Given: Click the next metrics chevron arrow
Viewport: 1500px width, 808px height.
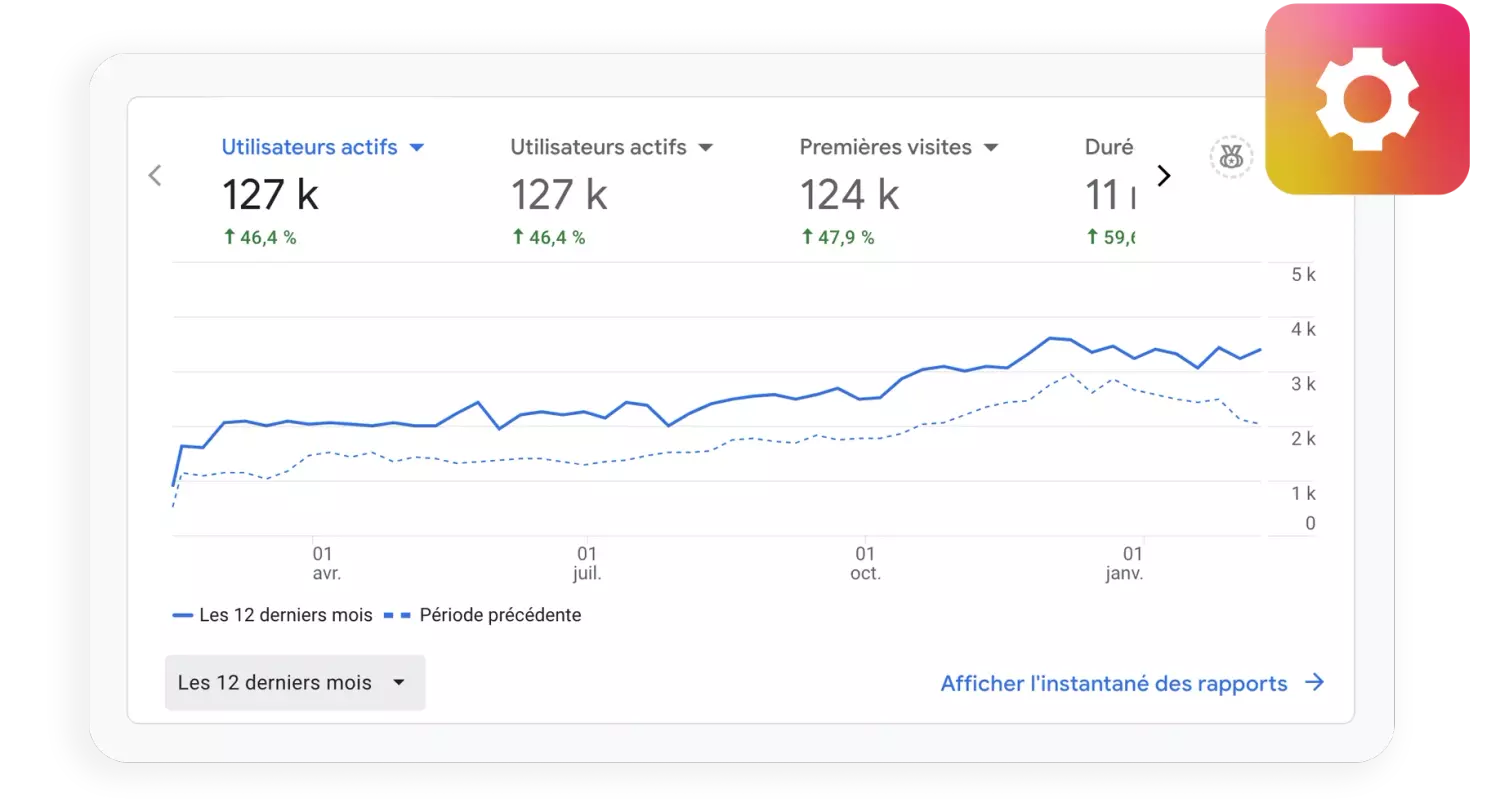Looking at the screenshot, I should tap(1163, 175).
